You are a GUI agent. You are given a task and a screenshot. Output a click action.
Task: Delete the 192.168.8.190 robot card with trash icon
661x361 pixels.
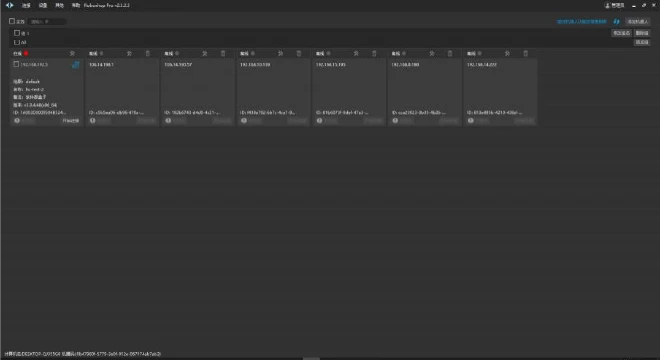pyautogui.click(x=450, y=54)
